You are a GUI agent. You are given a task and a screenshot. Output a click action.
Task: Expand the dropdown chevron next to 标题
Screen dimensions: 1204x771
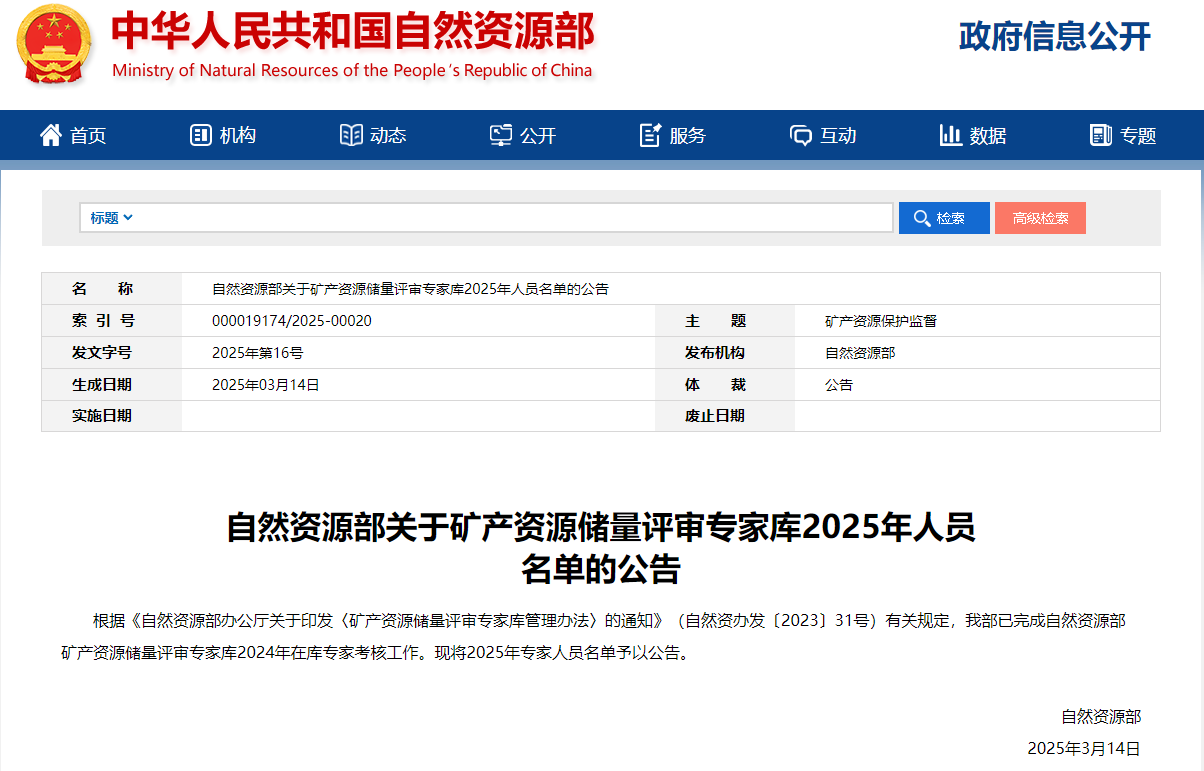click(128, 218)
